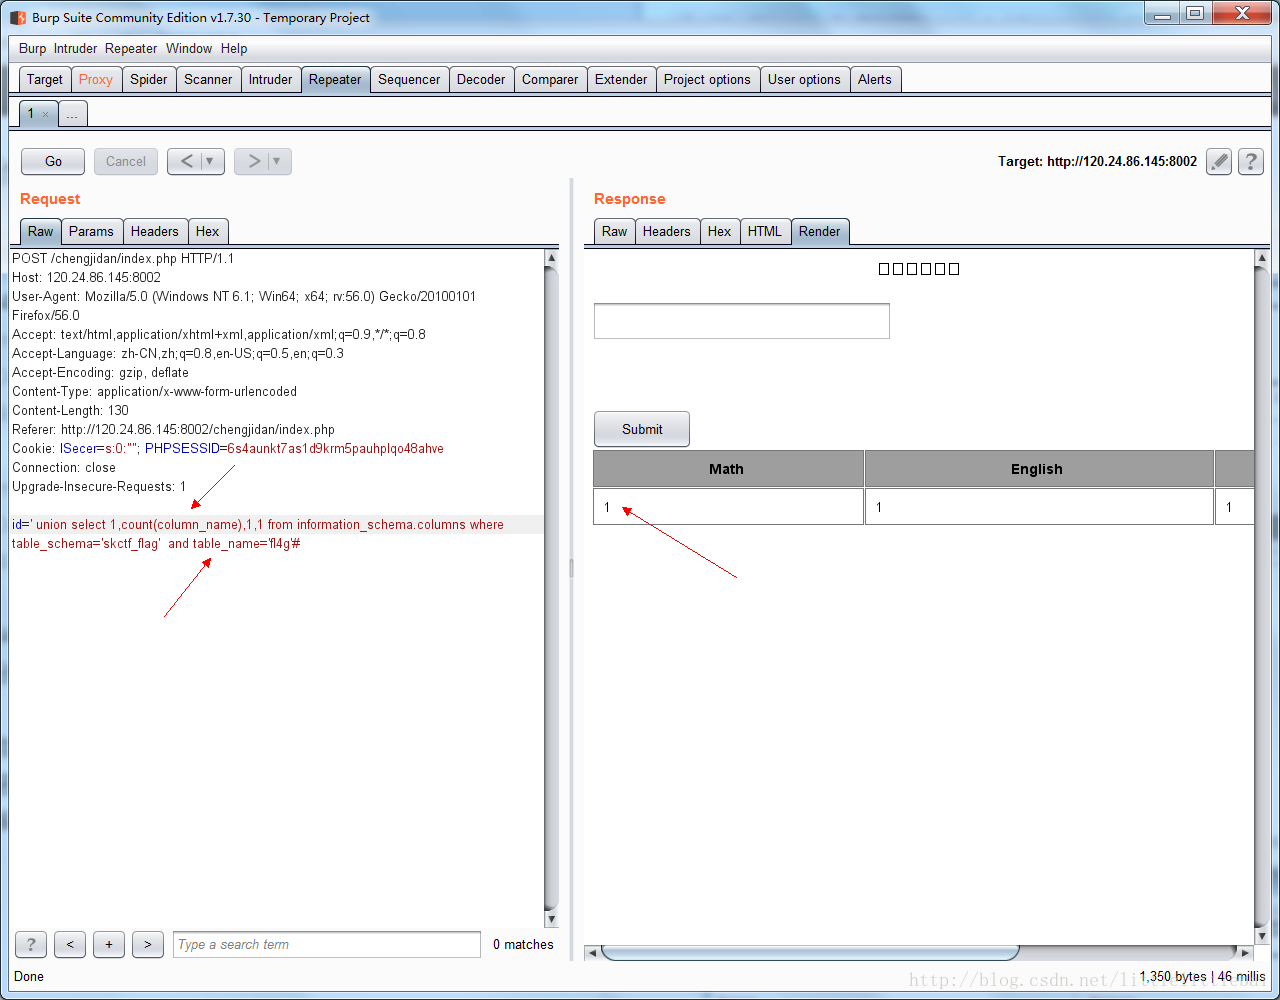Click the POST /chengjidan/index.php request line
This screenshot has height=1000, width=1280.
[123, 258]
